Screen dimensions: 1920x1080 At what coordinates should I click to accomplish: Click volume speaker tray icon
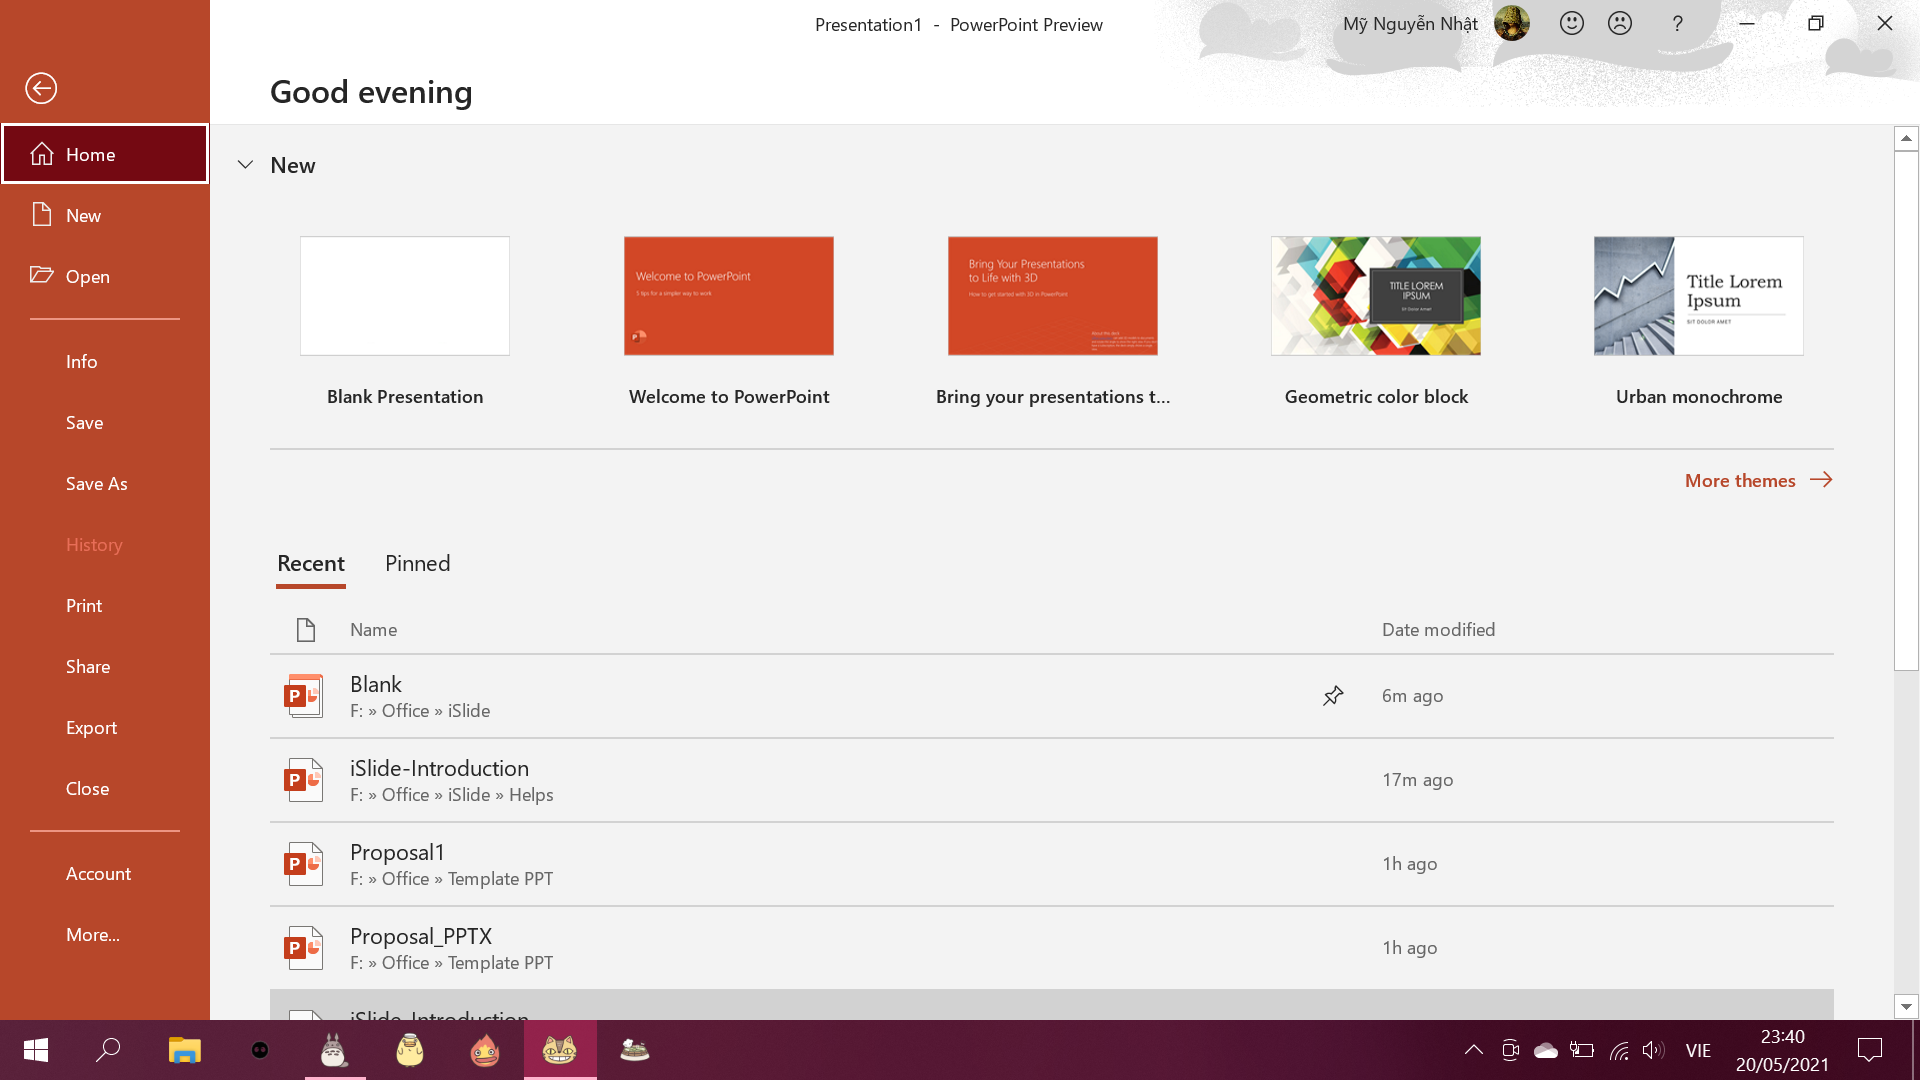click(x=1653, y=1050)
